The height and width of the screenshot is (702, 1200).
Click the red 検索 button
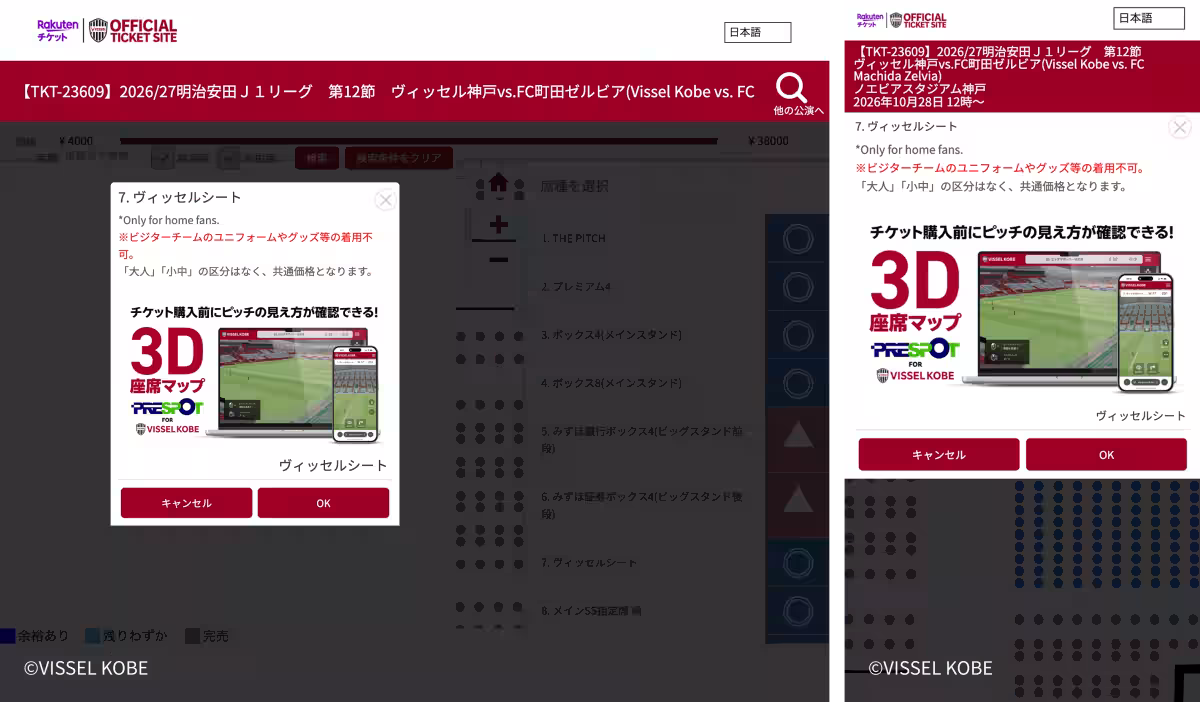point(316,158)
